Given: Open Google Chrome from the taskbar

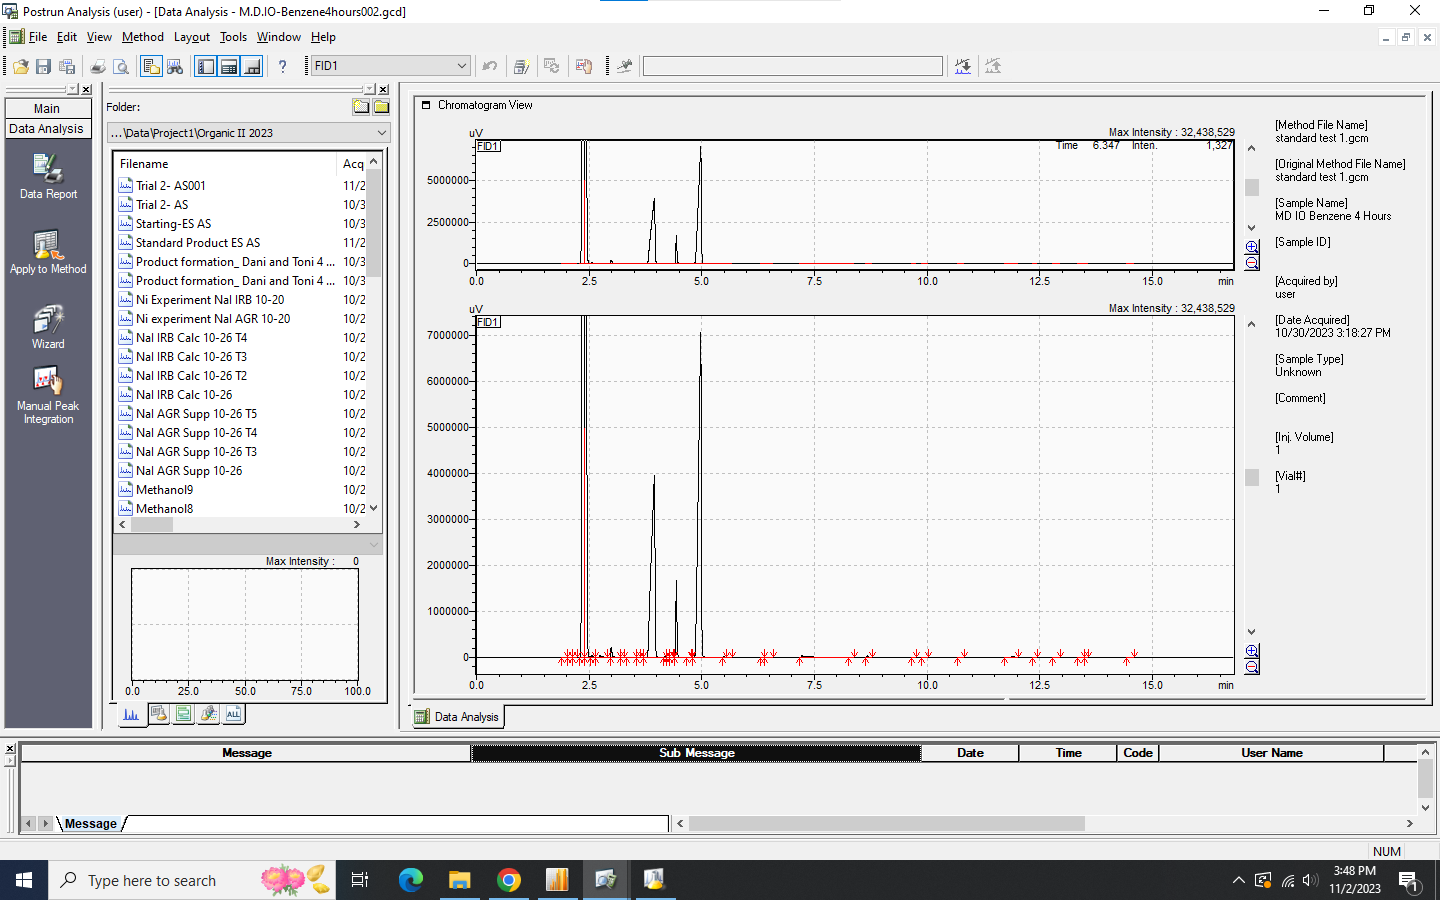Looking at the screenshot, I should [509, 880].
